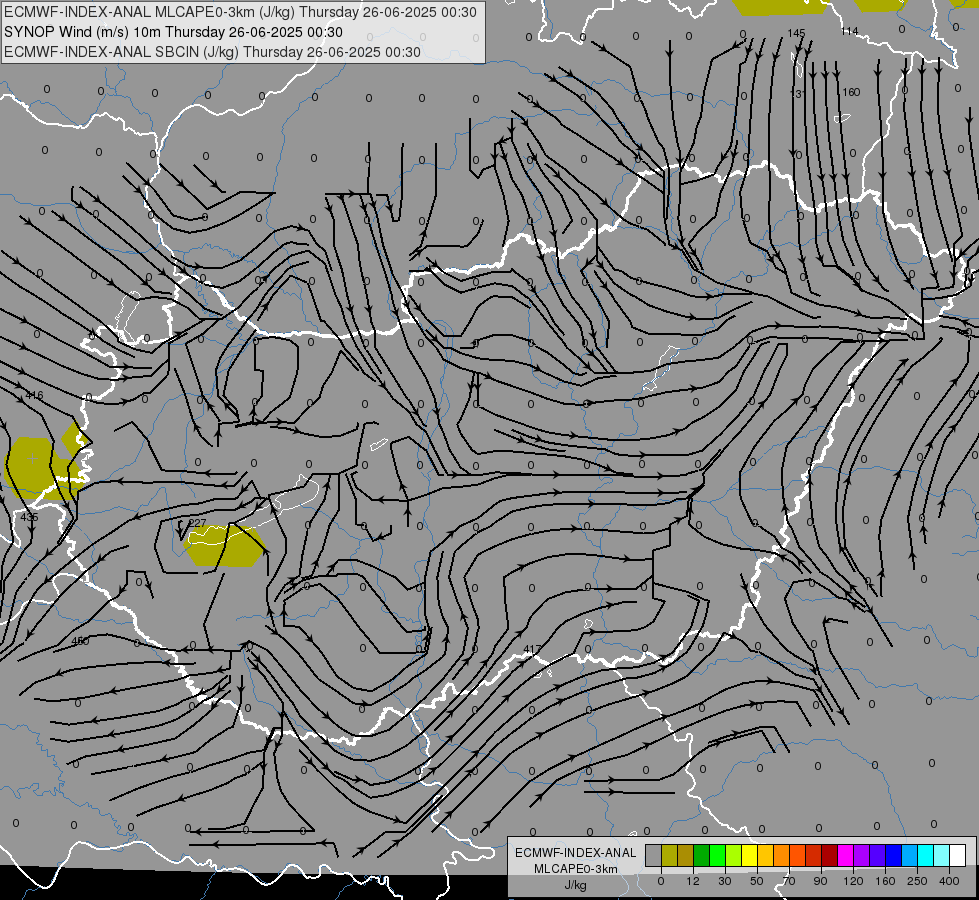Click the station value 114 on the map

click(x=850, y=31)
